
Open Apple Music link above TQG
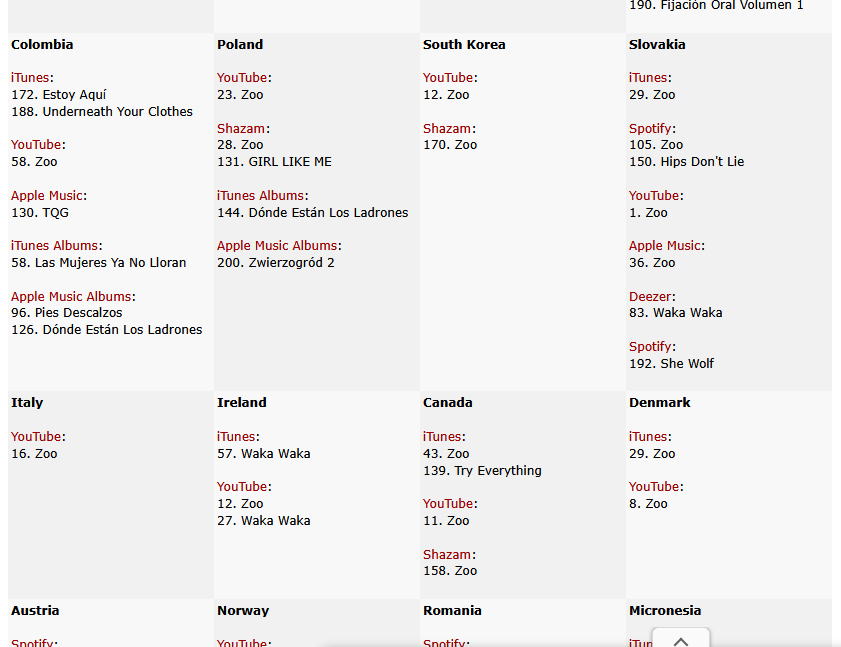tap(47, 196)
